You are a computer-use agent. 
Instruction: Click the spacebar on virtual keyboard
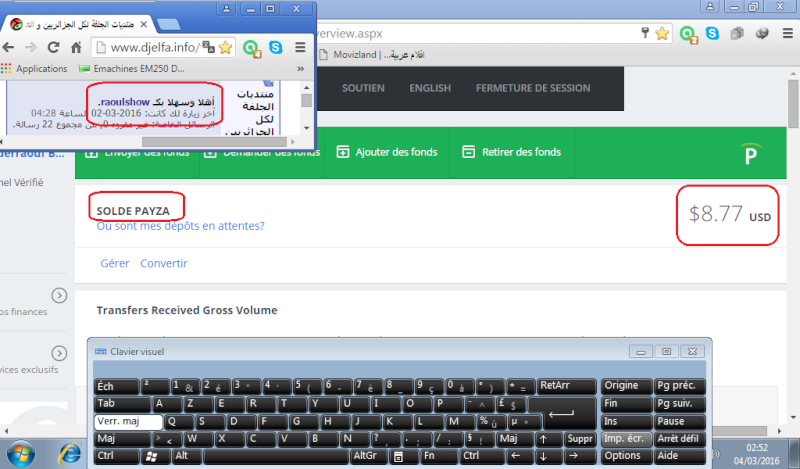276,456
